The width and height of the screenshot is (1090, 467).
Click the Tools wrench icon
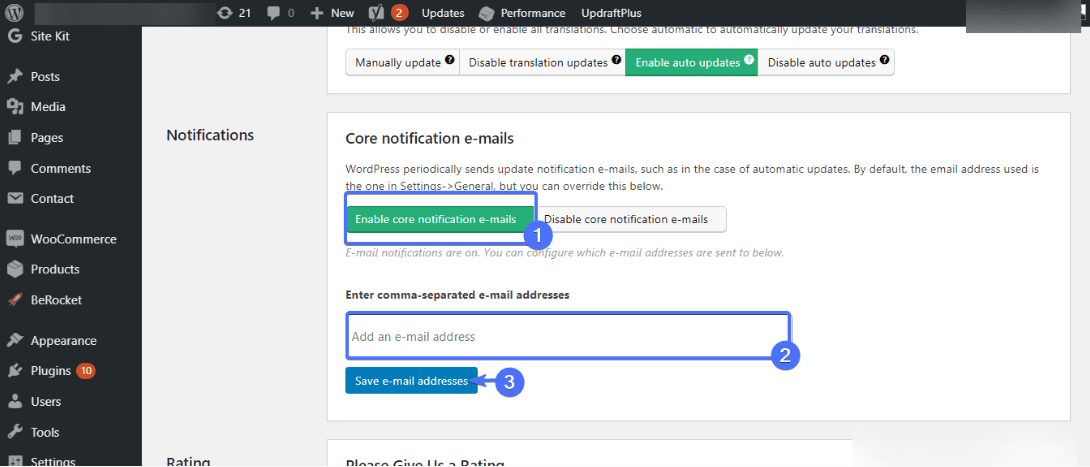click(x=14, y=432)
